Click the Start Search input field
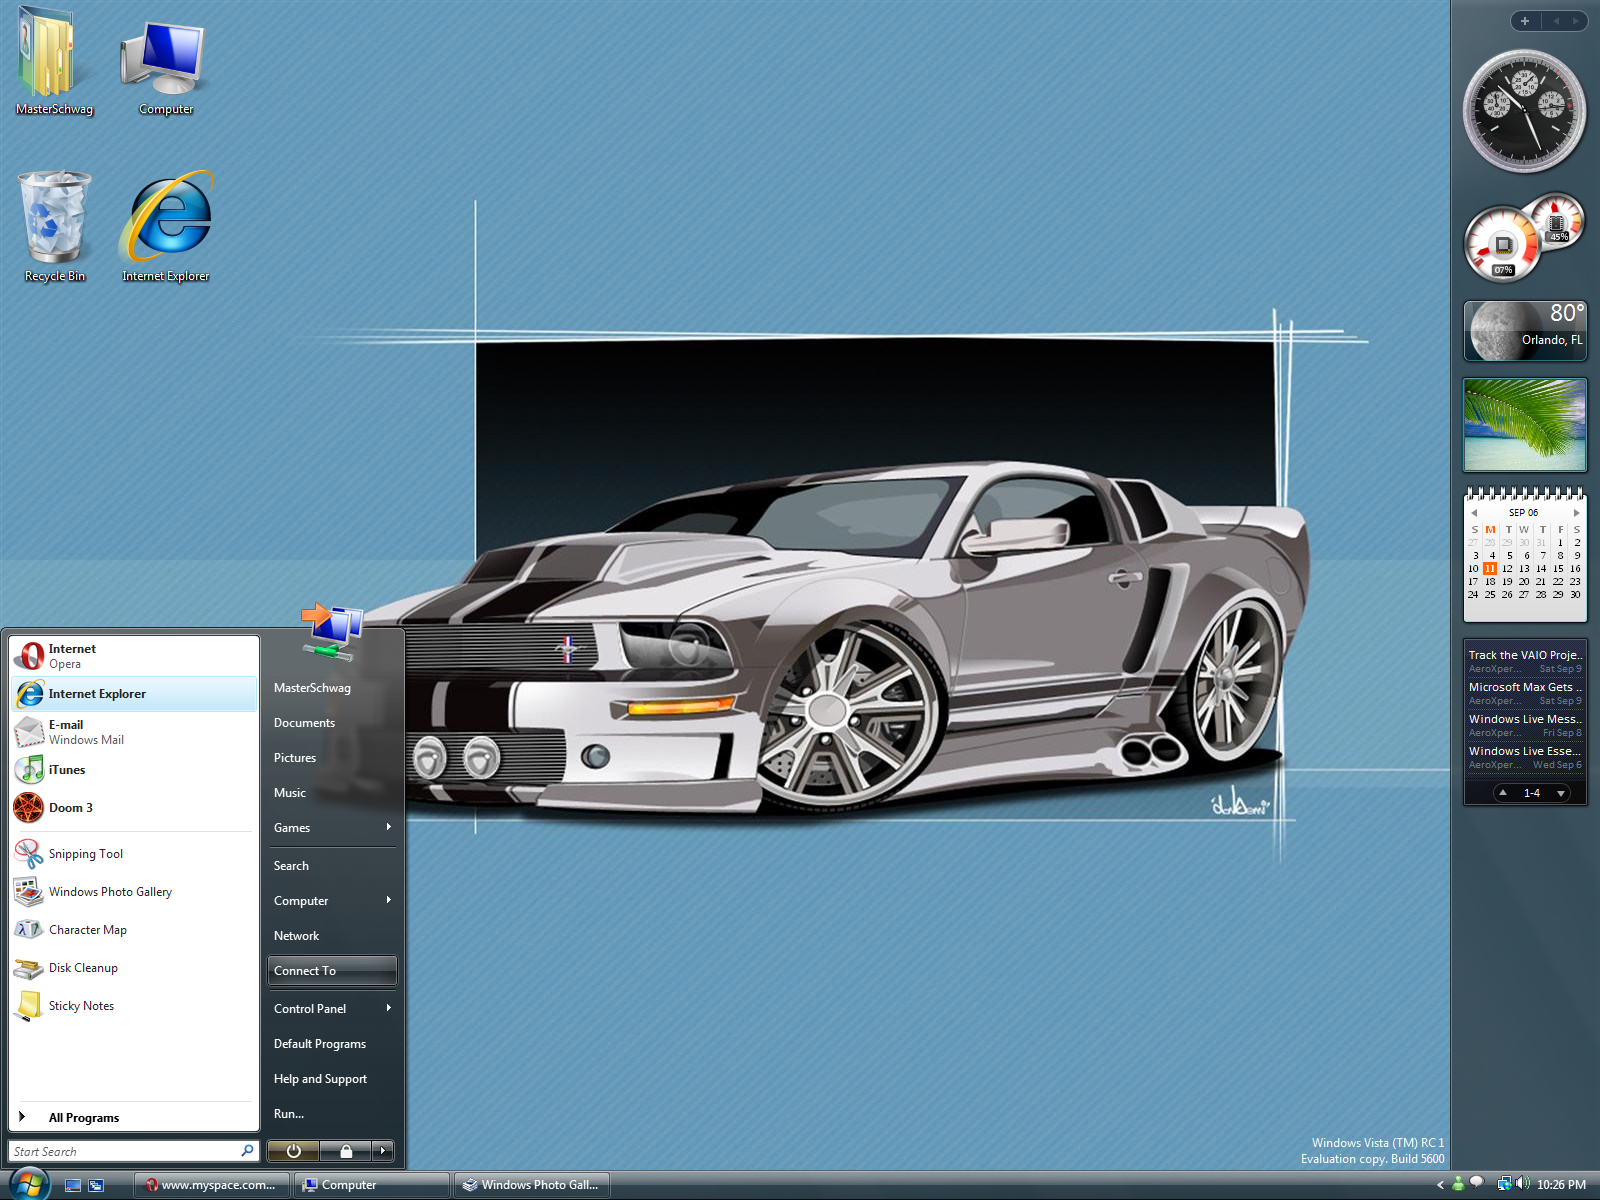The height and width of the screenshot is (1200, 1600). pyautogui.click(x=125, y=1151)
